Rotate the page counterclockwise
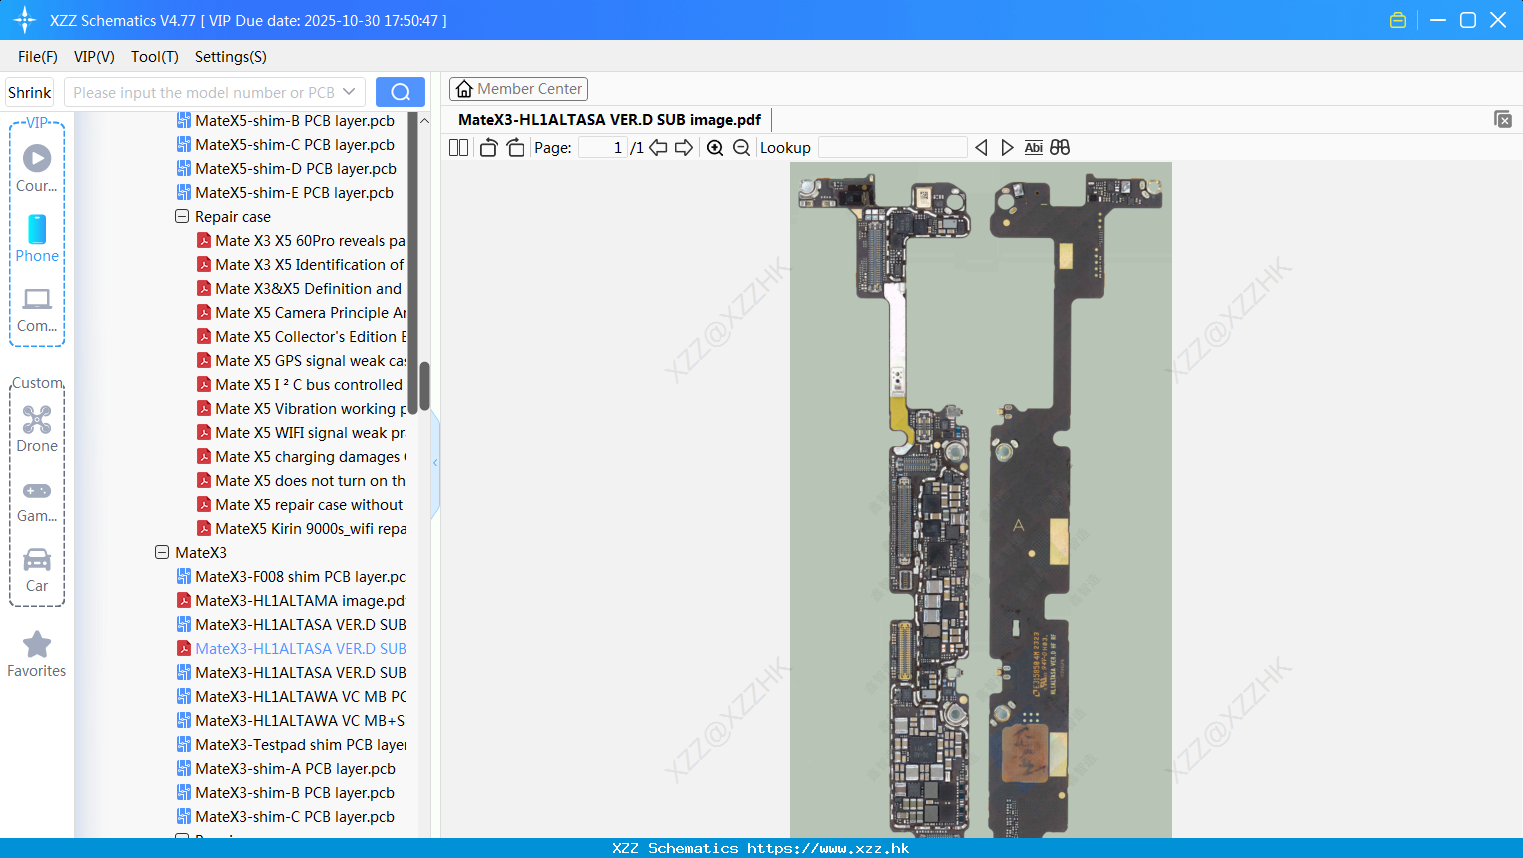Image resolution: width=1523 pixels, height=858 pixels. click(488, 148)
